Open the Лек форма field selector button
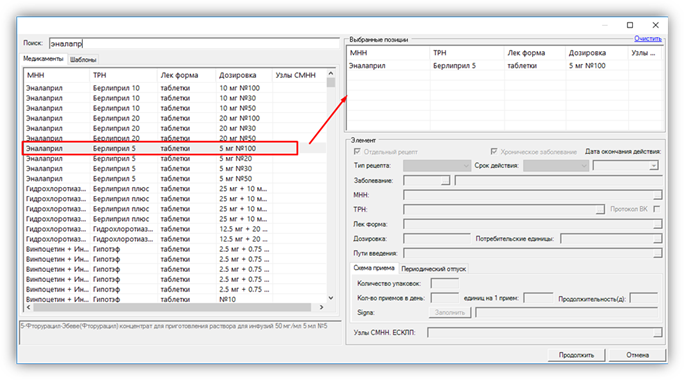684x380 pixels. coord(657,224)
